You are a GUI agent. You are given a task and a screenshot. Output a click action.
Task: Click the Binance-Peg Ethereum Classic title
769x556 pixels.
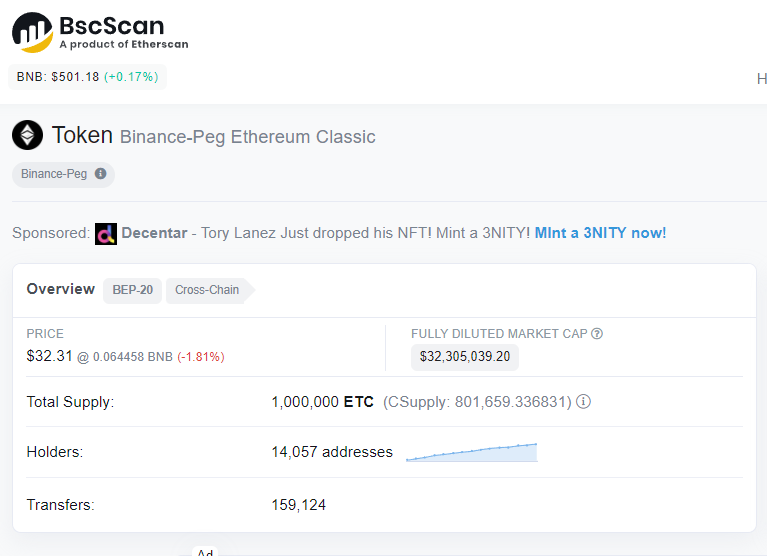(x=248, y=137)
